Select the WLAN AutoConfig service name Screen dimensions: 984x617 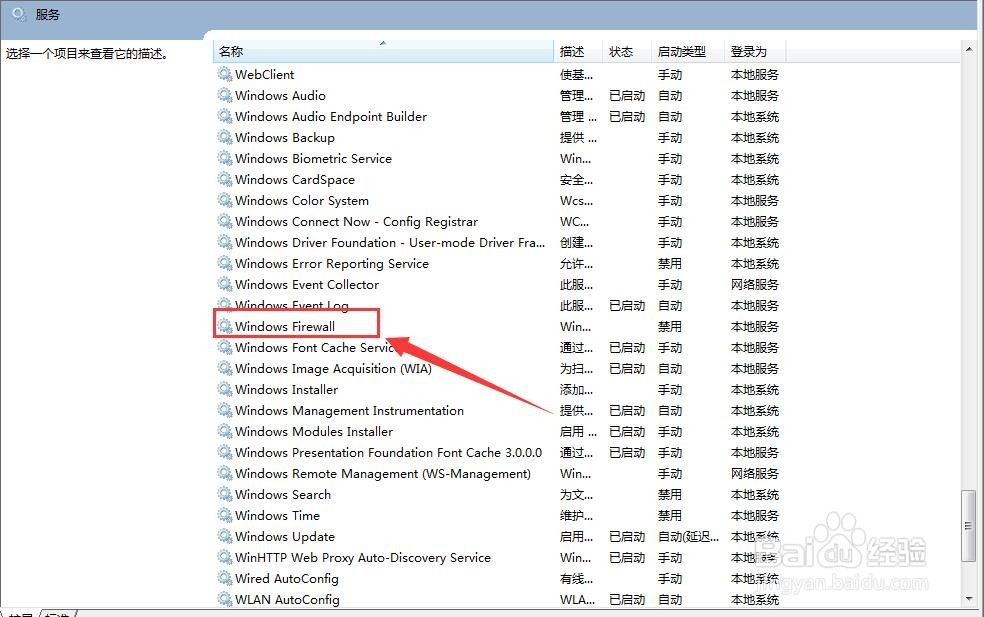287,599
